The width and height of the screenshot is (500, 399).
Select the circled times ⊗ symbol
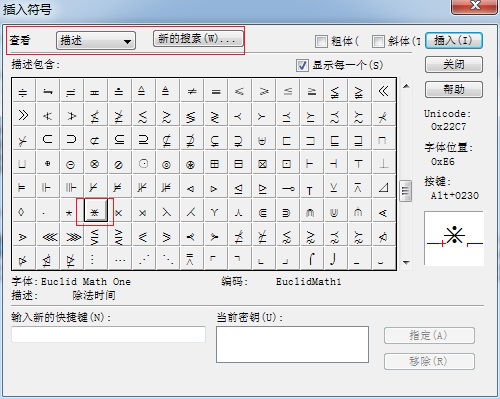click(x=95, y=163)
